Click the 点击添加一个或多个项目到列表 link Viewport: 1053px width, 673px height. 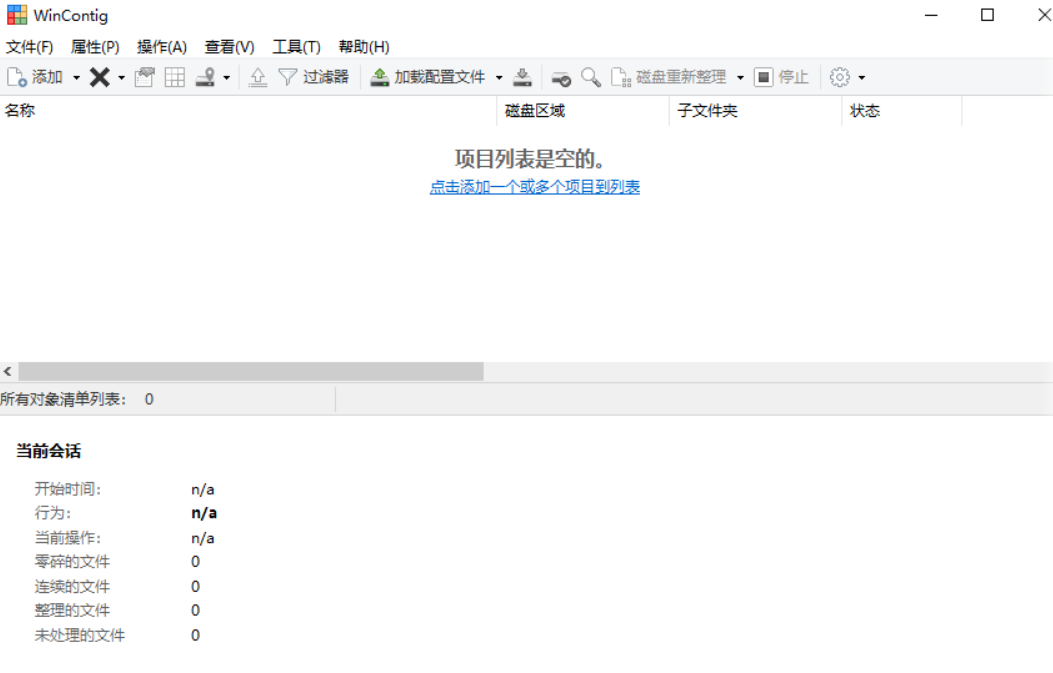click(533, 187)
